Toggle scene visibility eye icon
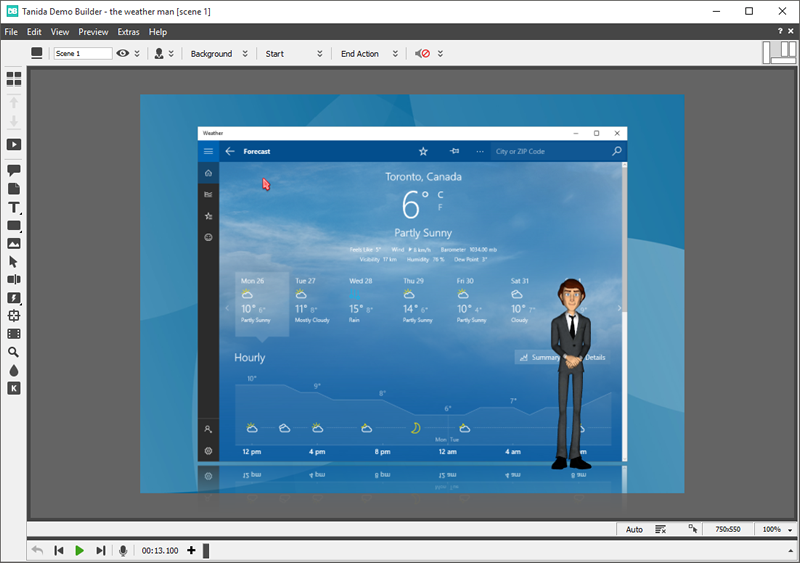The height and width of the screenshot is (563, 800). pyautogui.click(x=123, y=54)
